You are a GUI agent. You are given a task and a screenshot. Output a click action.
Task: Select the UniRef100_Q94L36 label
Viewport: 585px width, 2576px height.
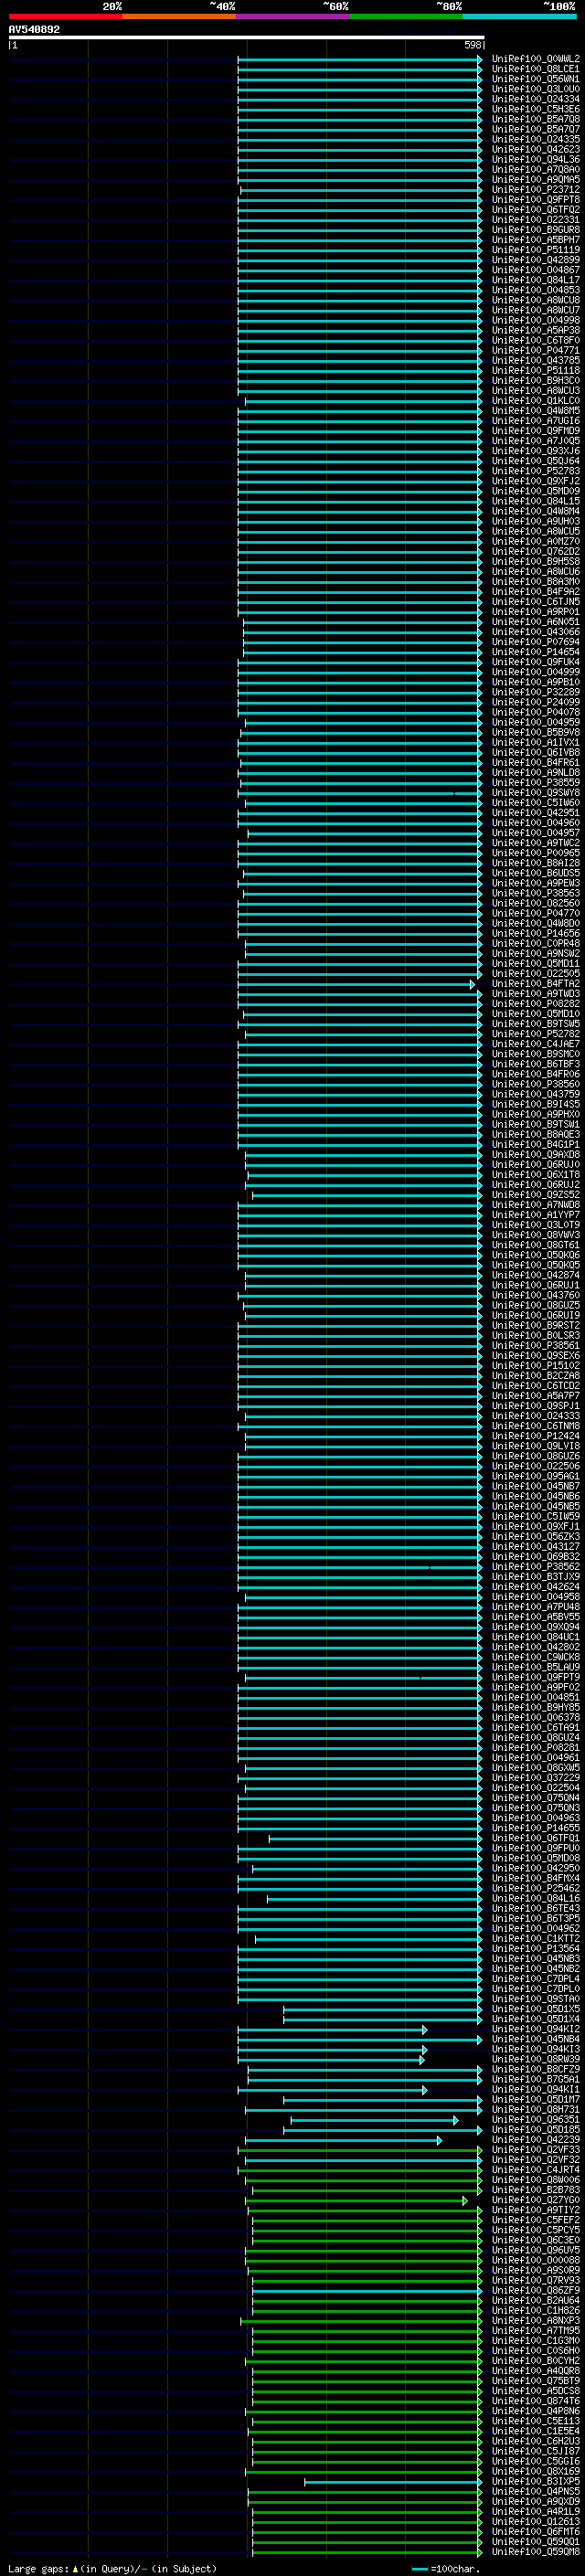pos(536,160)
